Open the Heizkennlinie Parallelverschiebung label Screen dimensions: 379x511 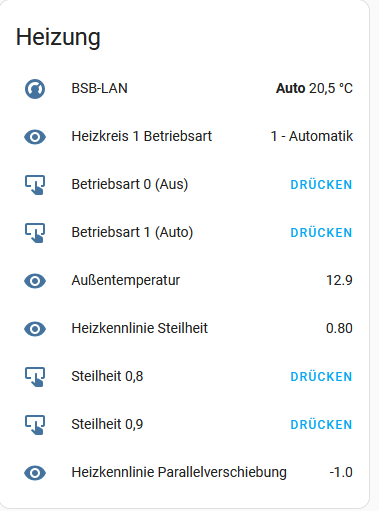[179, 473]
